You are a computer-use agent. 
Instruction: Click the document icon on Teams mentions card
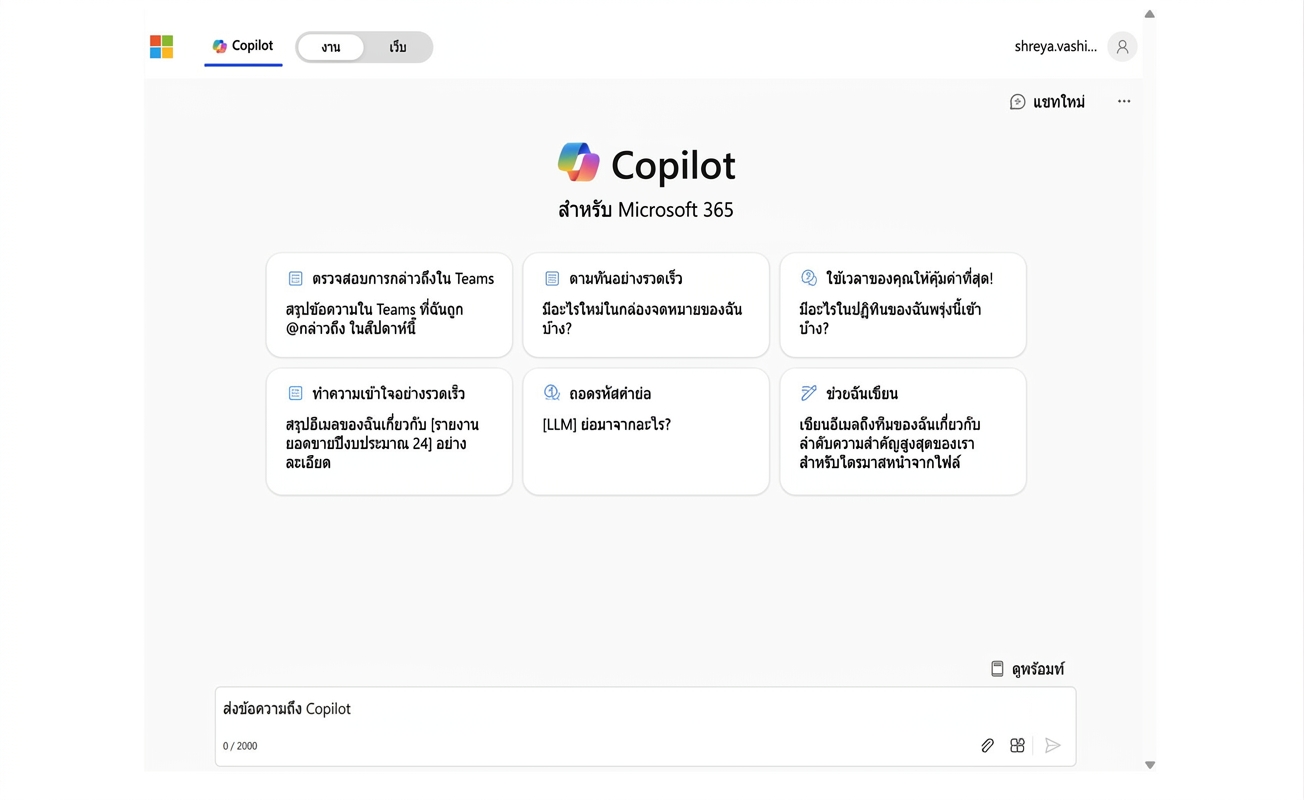(x=295, y=279)
